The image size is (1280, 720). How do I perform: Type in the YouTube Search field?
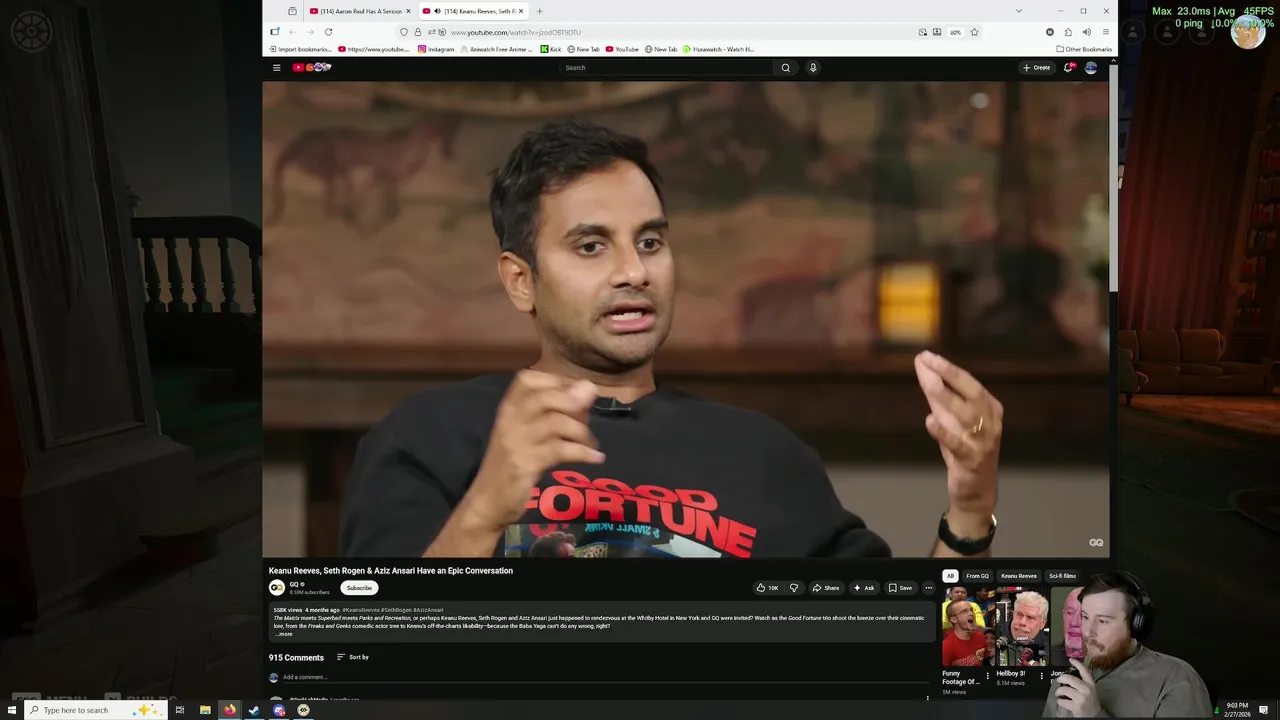click(x=667, y=68)
